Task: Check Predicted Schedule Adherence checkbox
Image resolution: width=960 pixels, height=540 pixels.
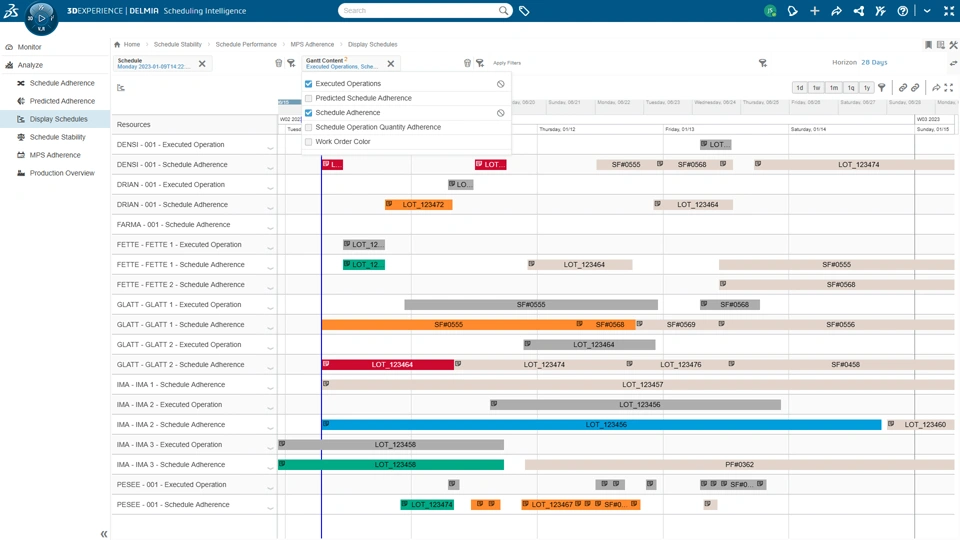Action: 309,98
